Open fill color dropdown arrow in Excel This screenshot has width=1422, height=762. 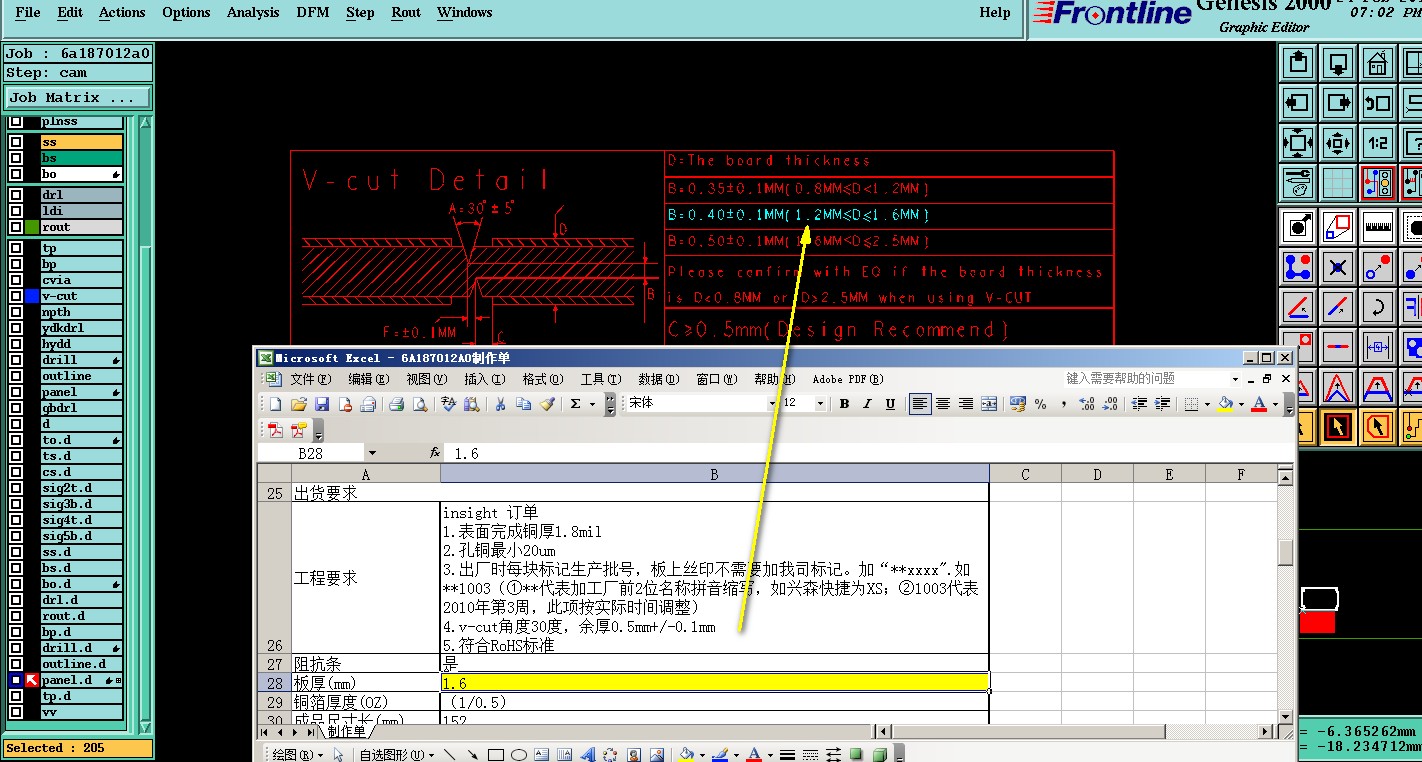click(1240, 404)
